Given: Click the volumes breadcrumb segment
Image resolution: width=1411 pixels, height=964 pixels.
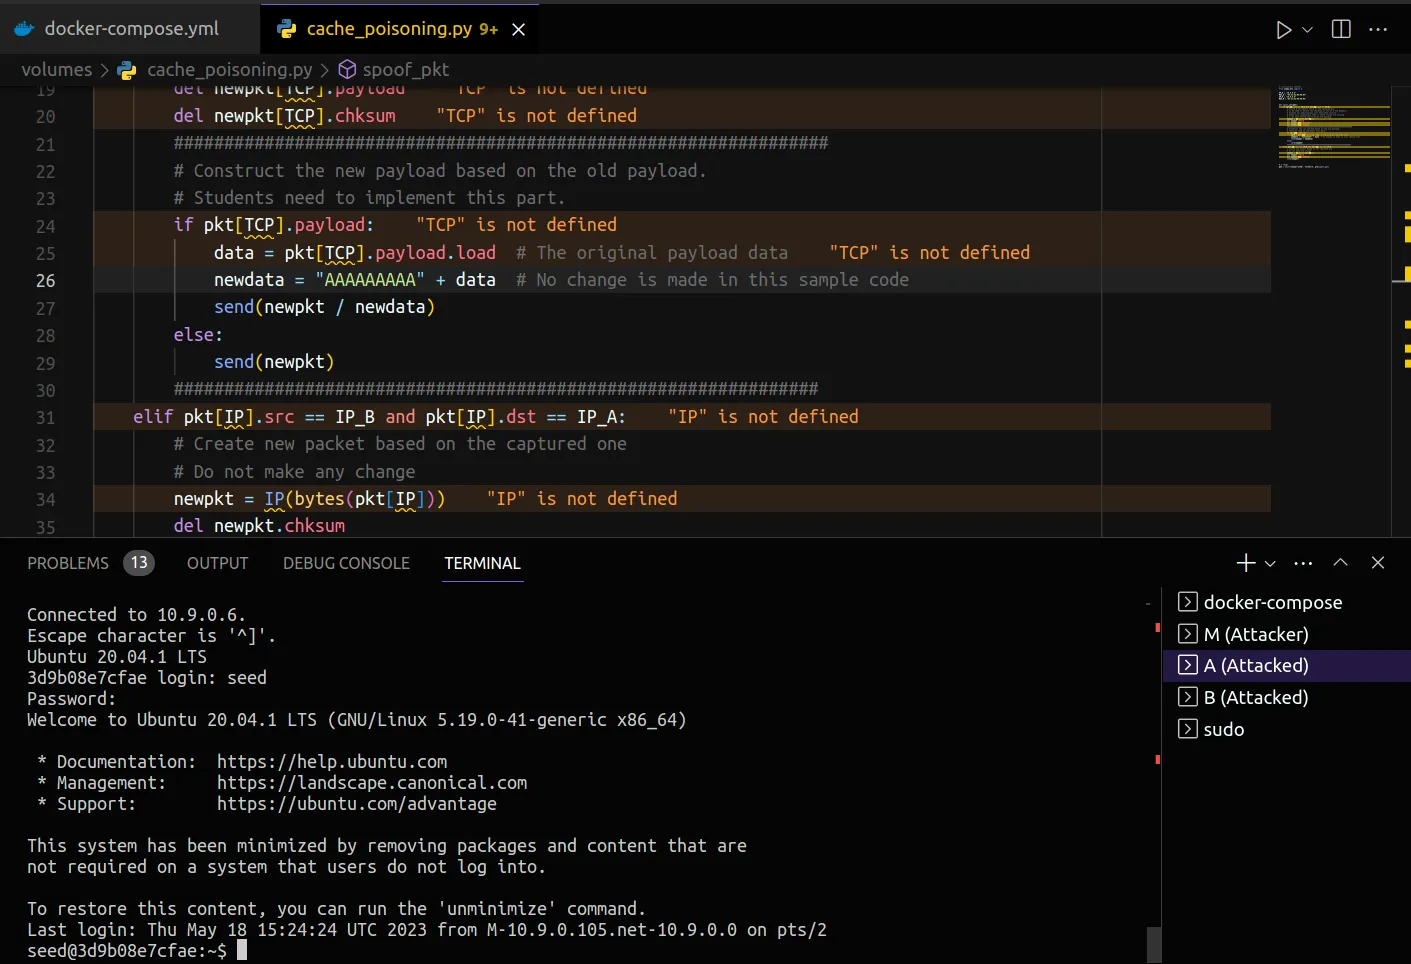Looking at the screenshot, I should (56, 70).
